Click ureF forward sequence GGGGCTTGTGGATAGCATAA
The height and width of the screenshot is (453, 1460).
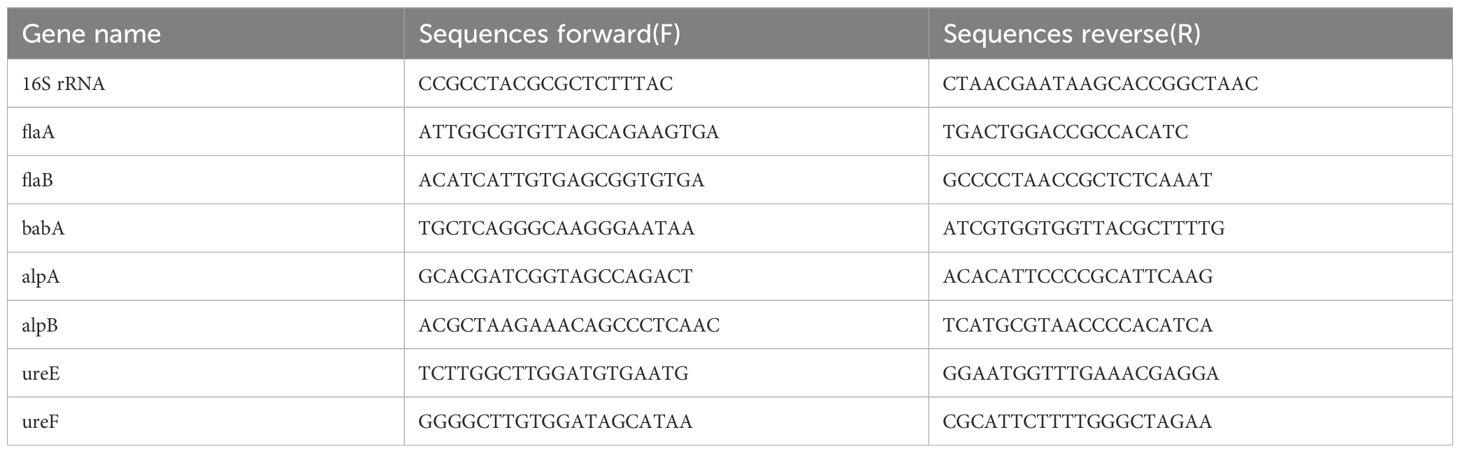point(556,422)
